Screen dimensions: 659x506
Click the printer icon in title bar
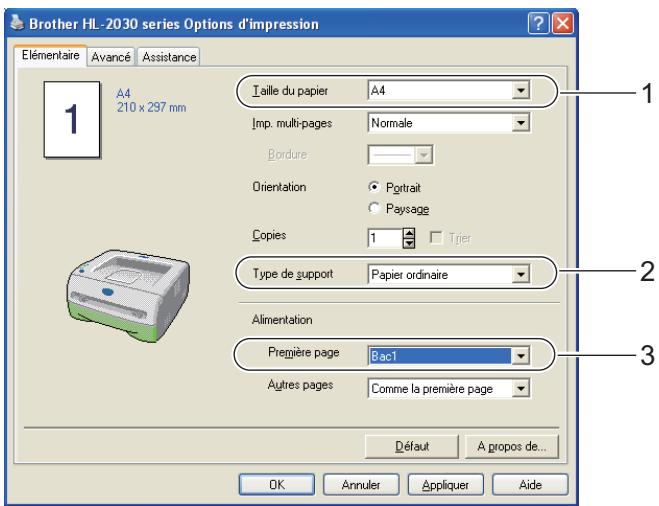click(17, 23)
